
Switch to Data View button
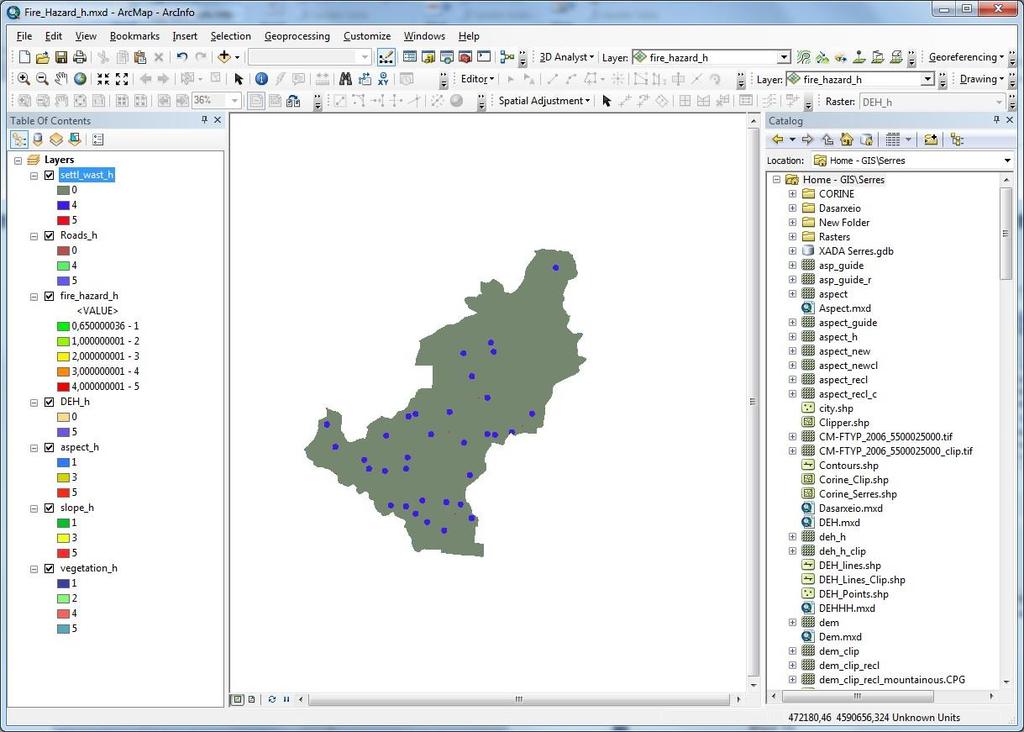pos(238,699)
